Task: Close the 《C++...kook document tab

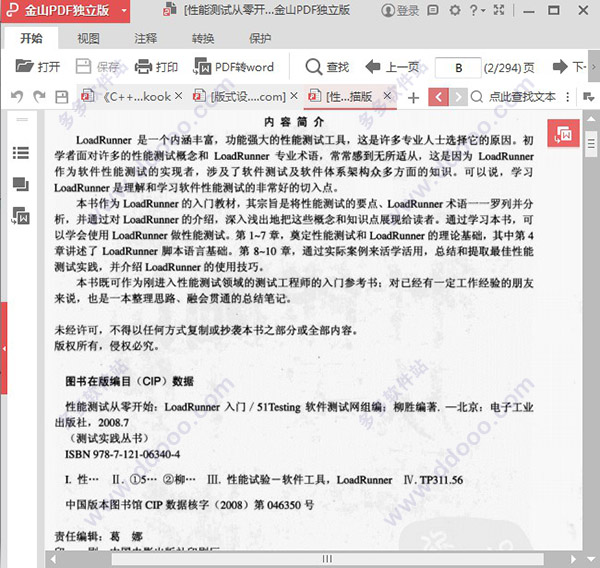Action: click(x=178, y=96)
